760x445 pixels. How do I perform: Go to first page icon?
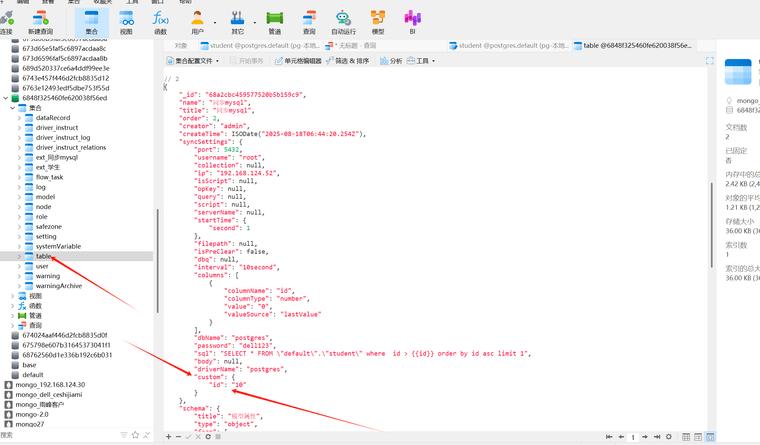[609, 437]
